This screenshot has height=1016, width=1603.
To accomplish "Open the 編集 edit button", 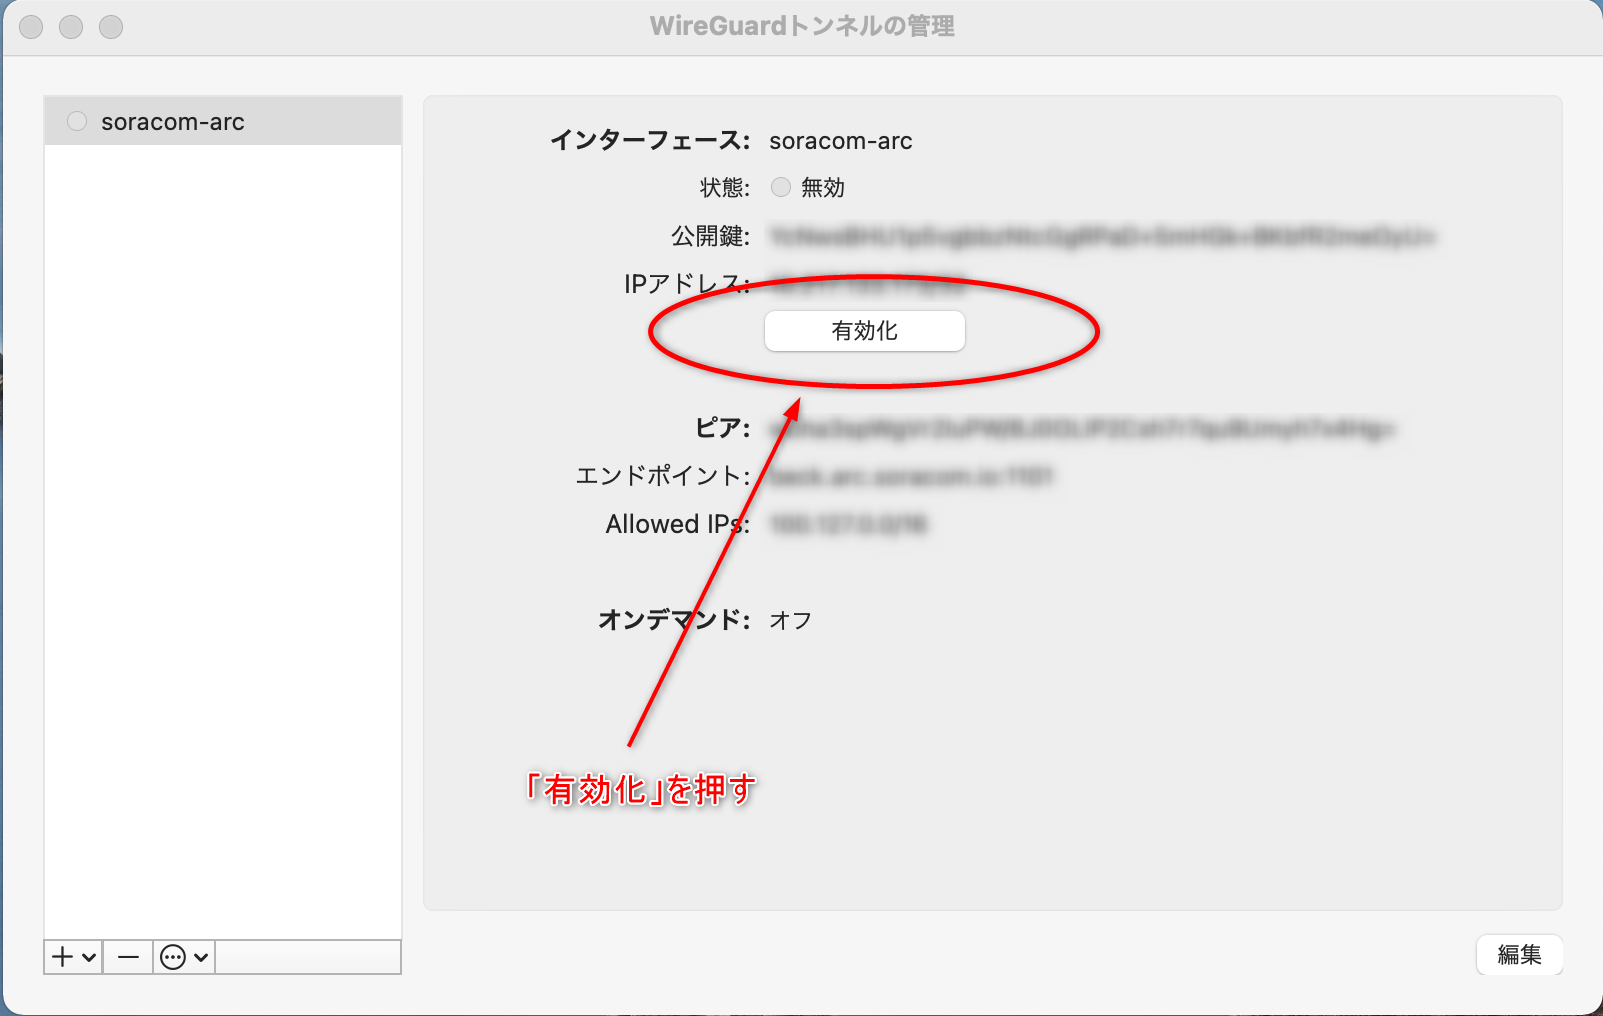I will coord(1519,955).
